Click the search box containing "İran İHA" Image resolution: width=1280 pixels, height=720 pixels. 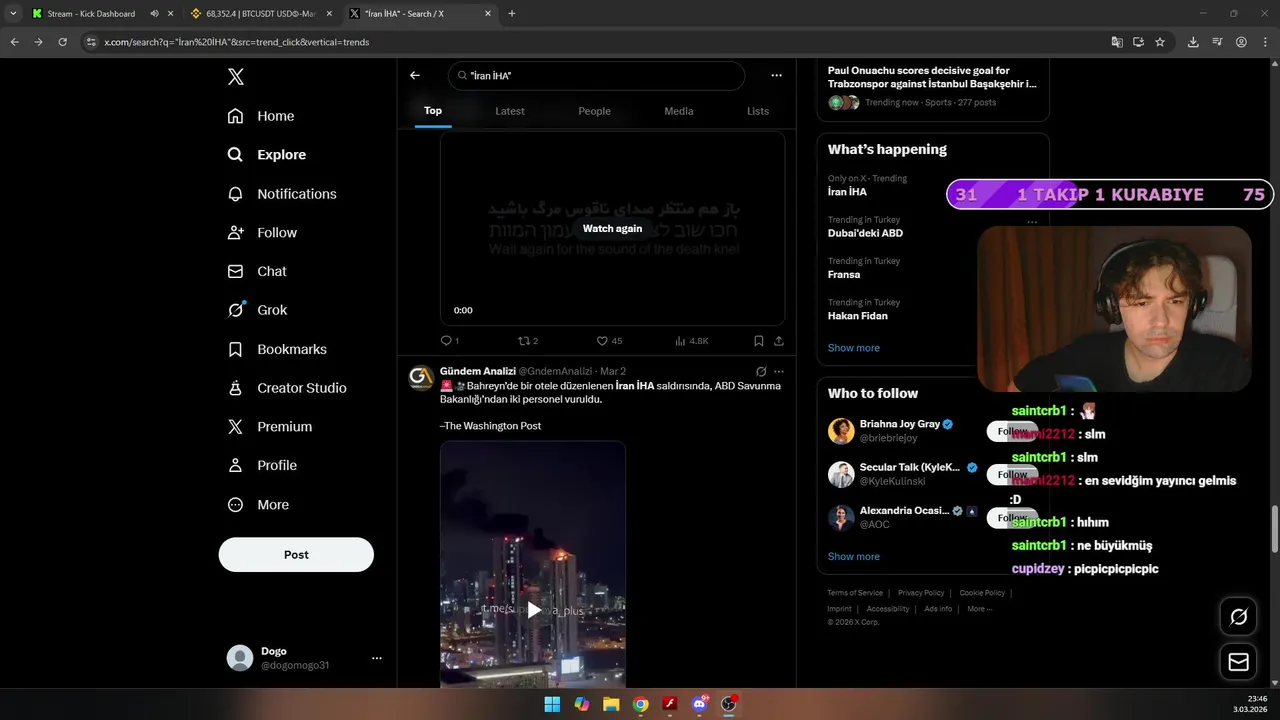(x=596, y=76)
